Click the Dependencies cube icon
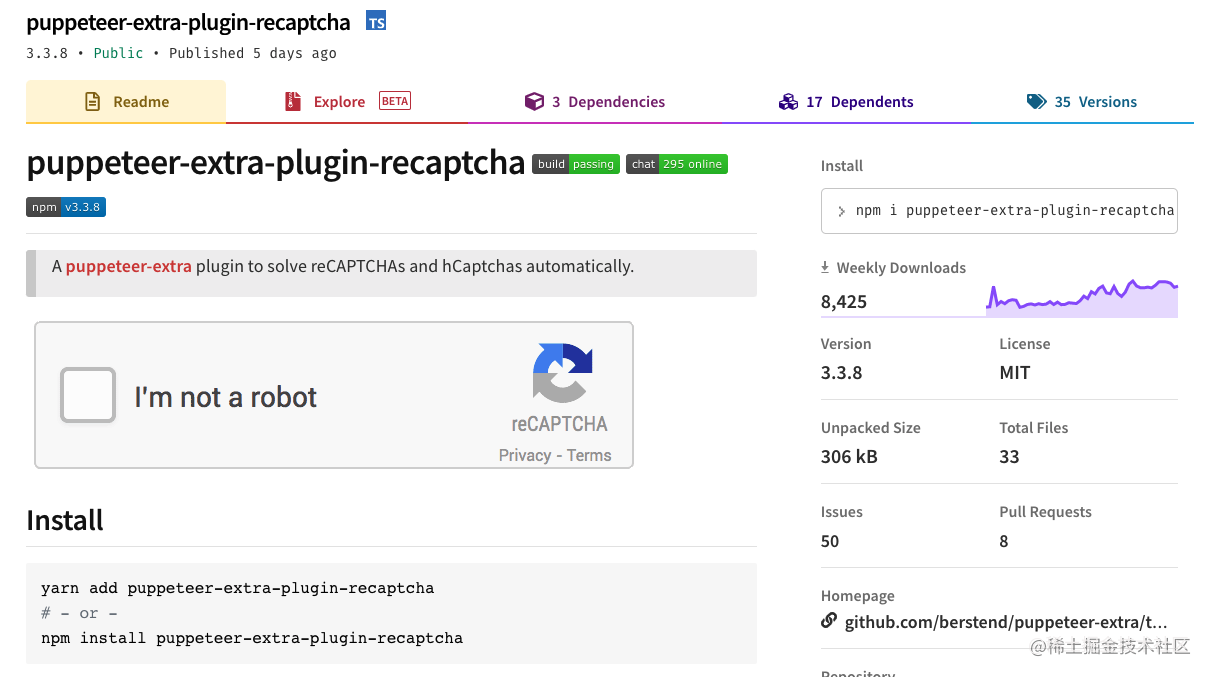Image resolution: width=1211 pixels, height=677 pixels. click(534, 101)
